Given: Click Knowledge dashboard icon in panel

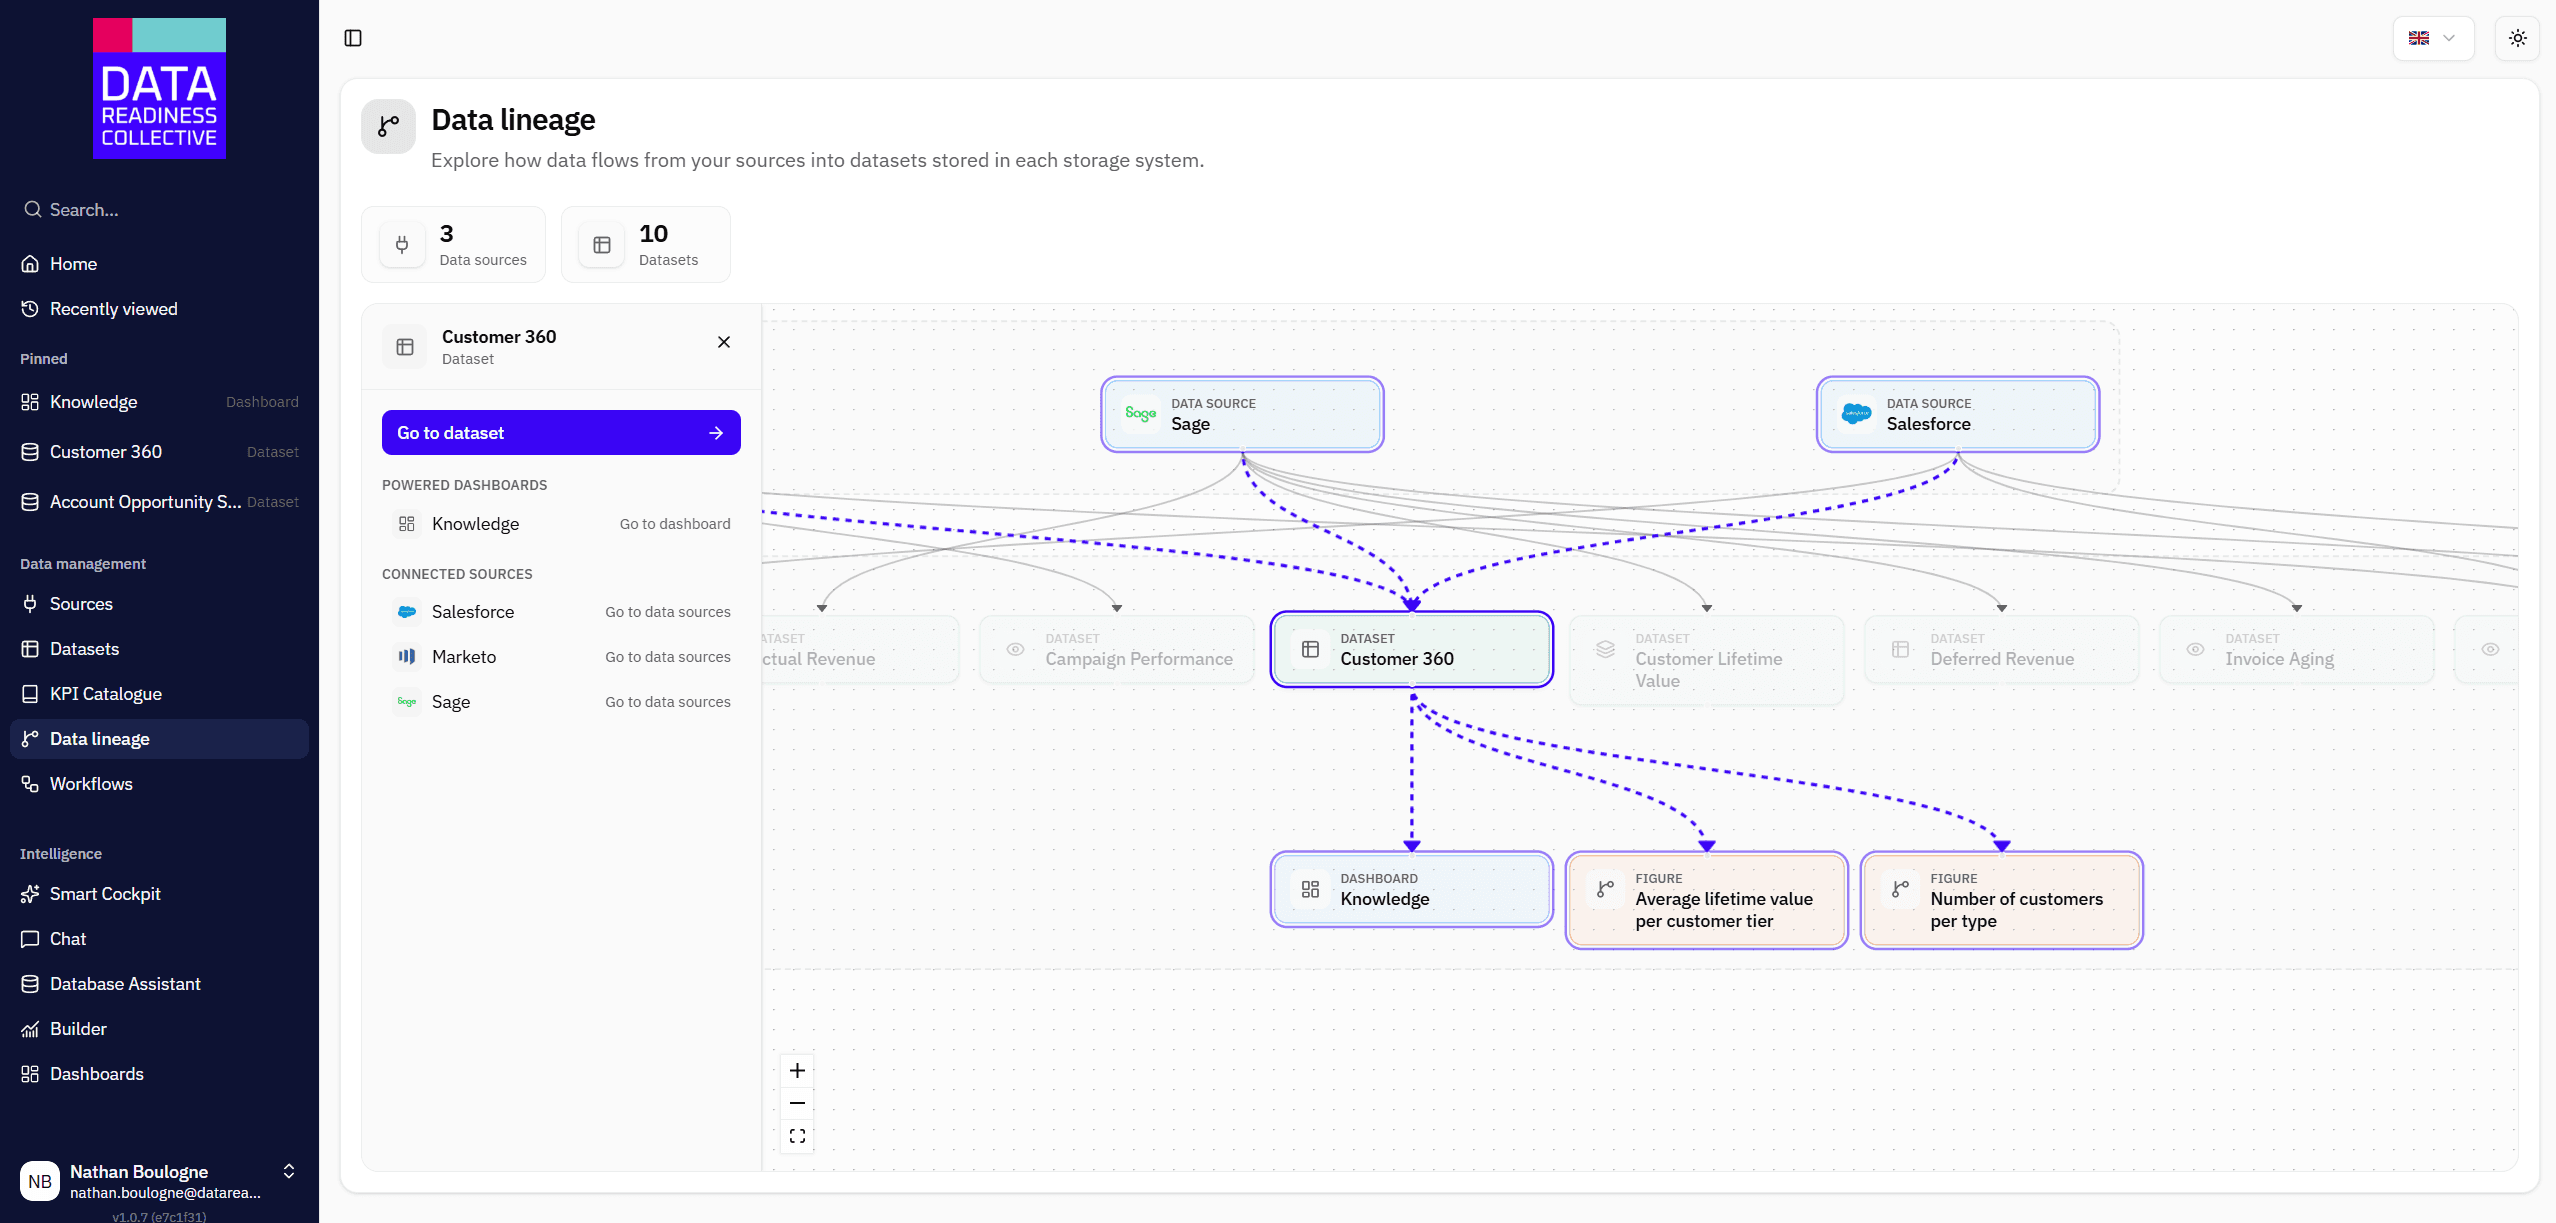Looking at the screenshot, I should [407, 524].
